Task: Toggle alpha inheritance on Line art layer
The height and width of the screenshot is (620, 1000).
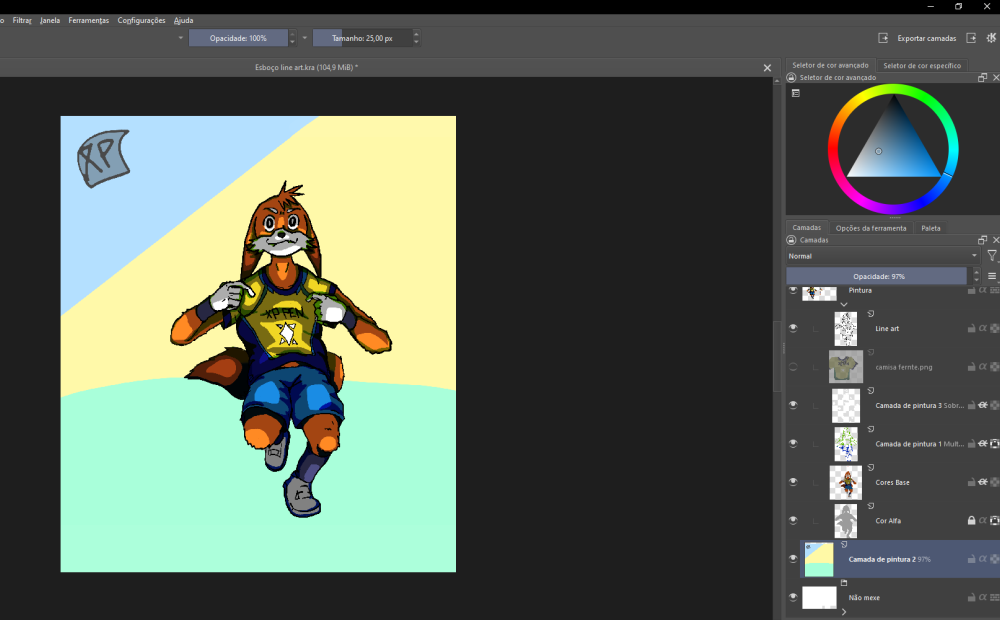Action: click(983, 328)
